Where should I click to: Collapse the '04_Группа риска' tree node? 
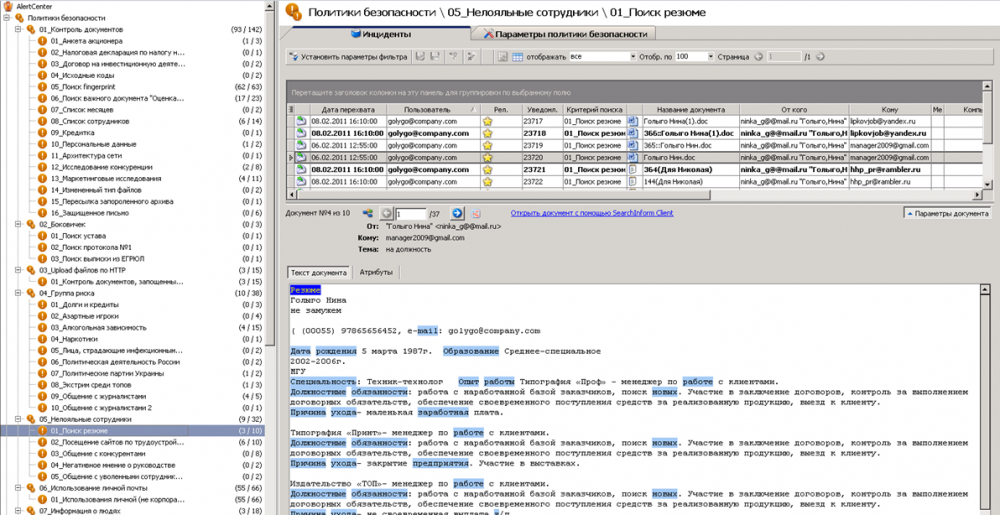click(x=18, y=293)
